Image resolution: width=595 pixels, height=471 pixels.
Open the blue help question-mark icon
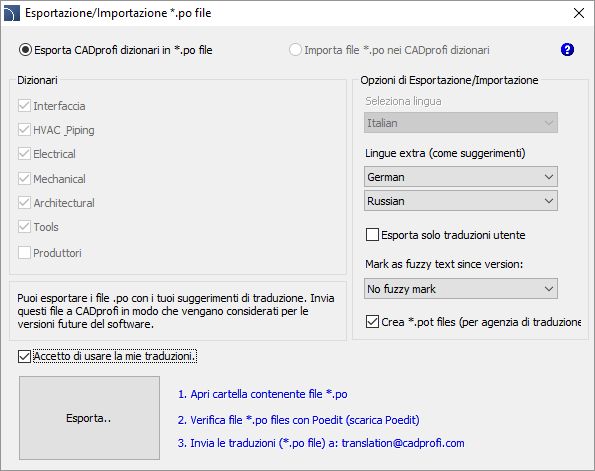tap(567, 50)
